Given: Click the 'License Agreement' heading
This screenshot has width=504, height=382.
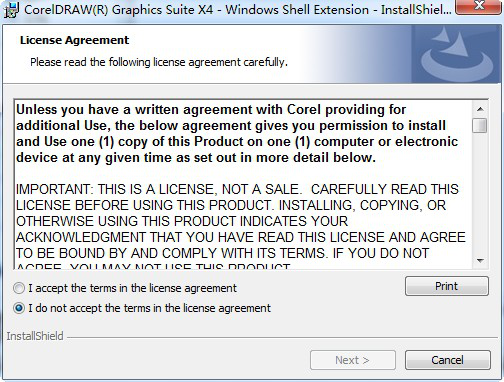Looking at the screenshot, I should click(74, 40).
